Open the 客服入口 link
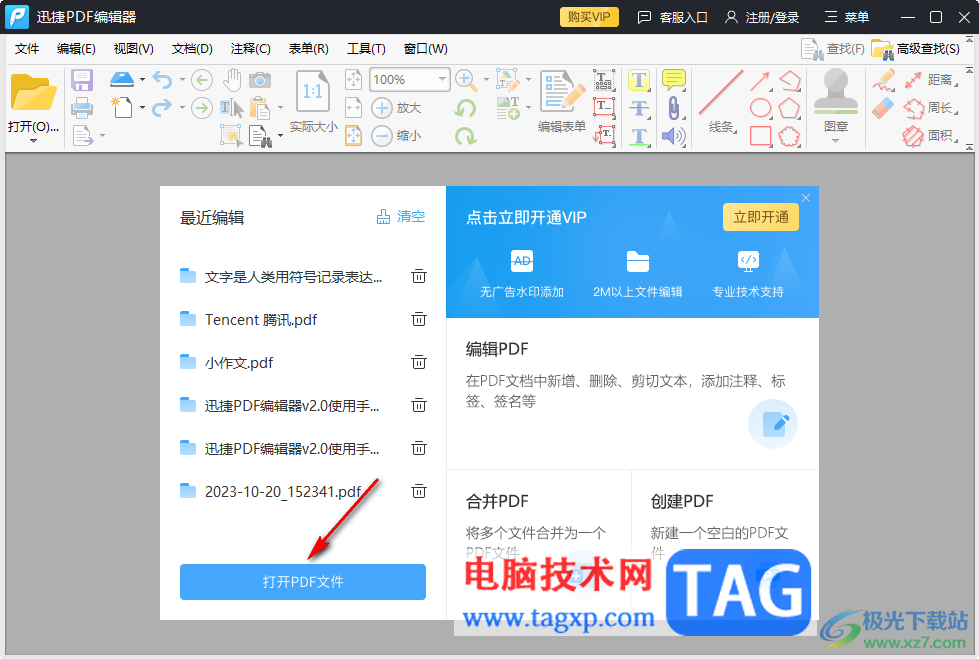This screenshot has height=659, width=979. pyautogui.click(x=672, y=17)
